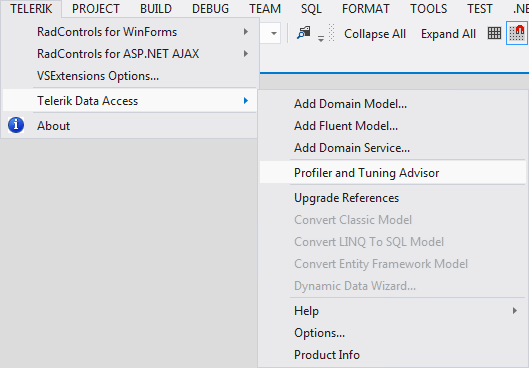Expand RadControls for ASP.NET AJAX submenu arrow
Screen dimensions: 529x368
point(246,54)
